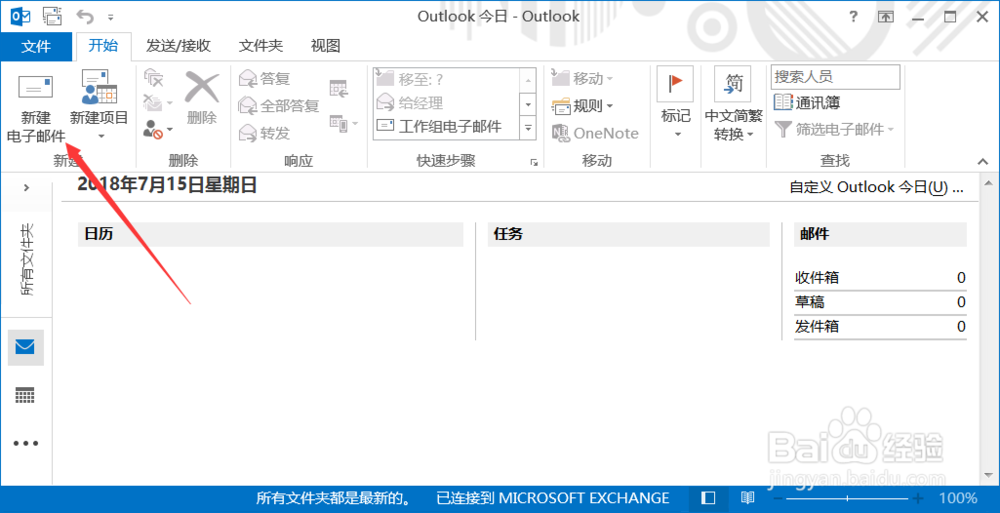
Task: Open the Inbox (收件箱) link
Action: tap(817, 278)
